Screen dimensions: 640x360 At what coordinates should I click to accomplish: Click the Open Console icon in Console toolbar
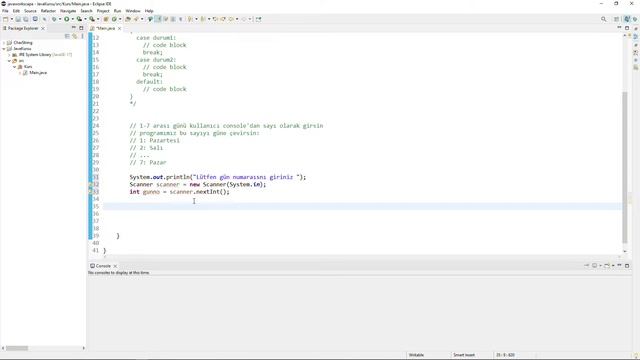[607, 265]
